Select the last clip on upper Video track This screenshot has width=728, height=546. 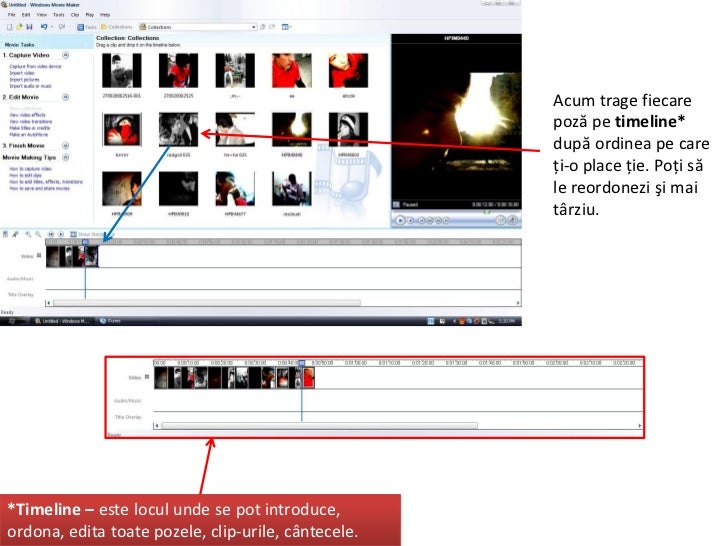(91, 256)
